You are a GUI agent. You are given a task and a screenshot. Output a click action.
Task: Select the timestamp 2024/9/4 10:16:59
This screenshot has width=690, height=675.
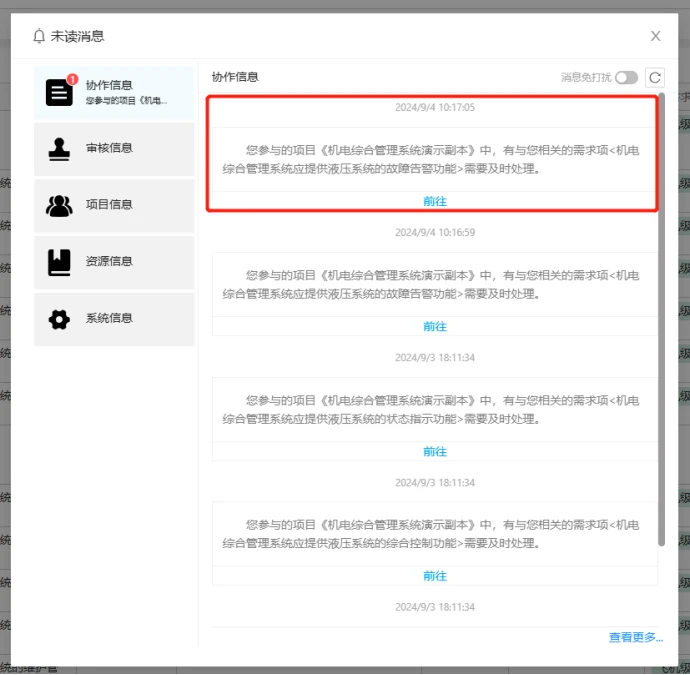point(435,232)
